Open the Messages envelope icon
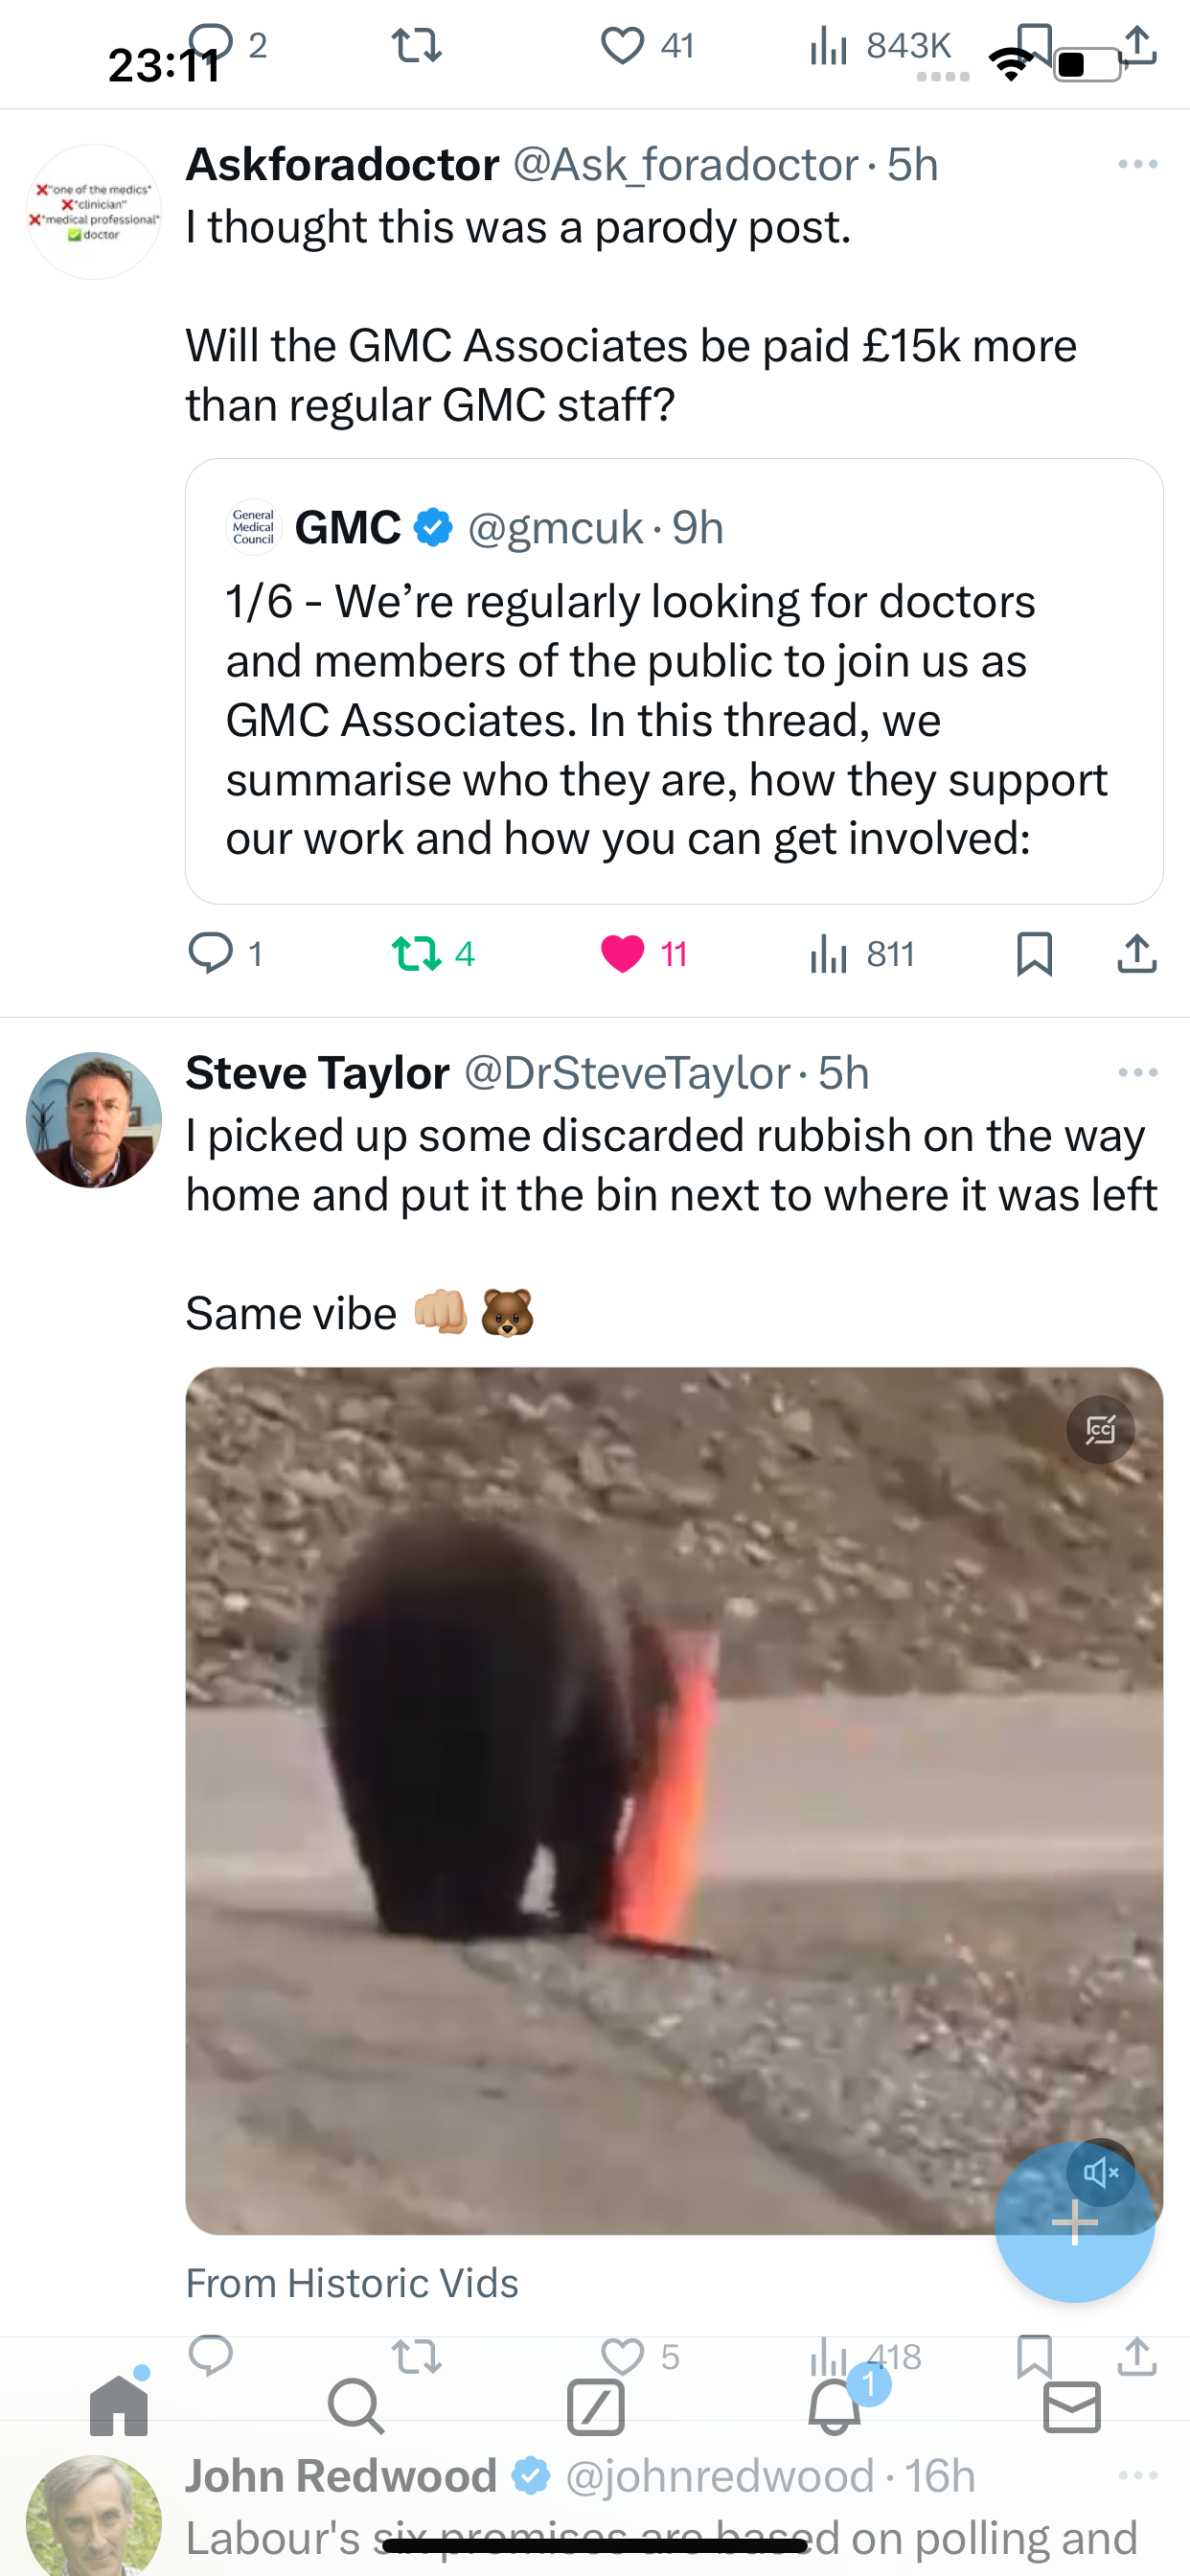Viewport: 1190px width, 2576px height. pos(1072,2405)
